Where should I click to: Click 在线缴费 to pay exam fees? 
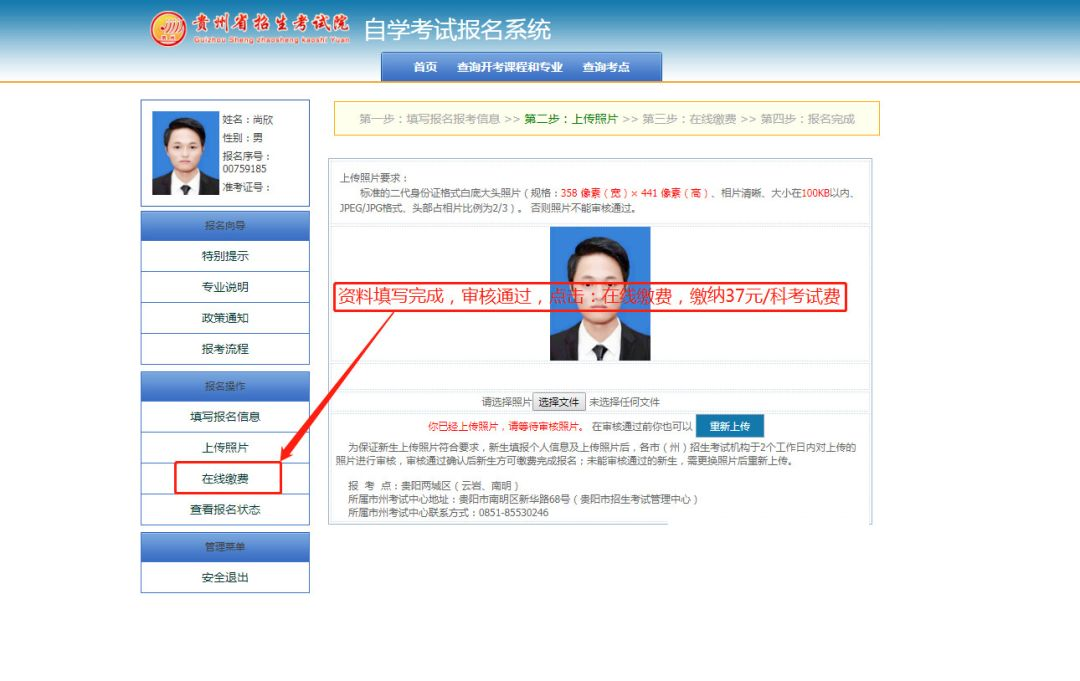coord(224,478)
